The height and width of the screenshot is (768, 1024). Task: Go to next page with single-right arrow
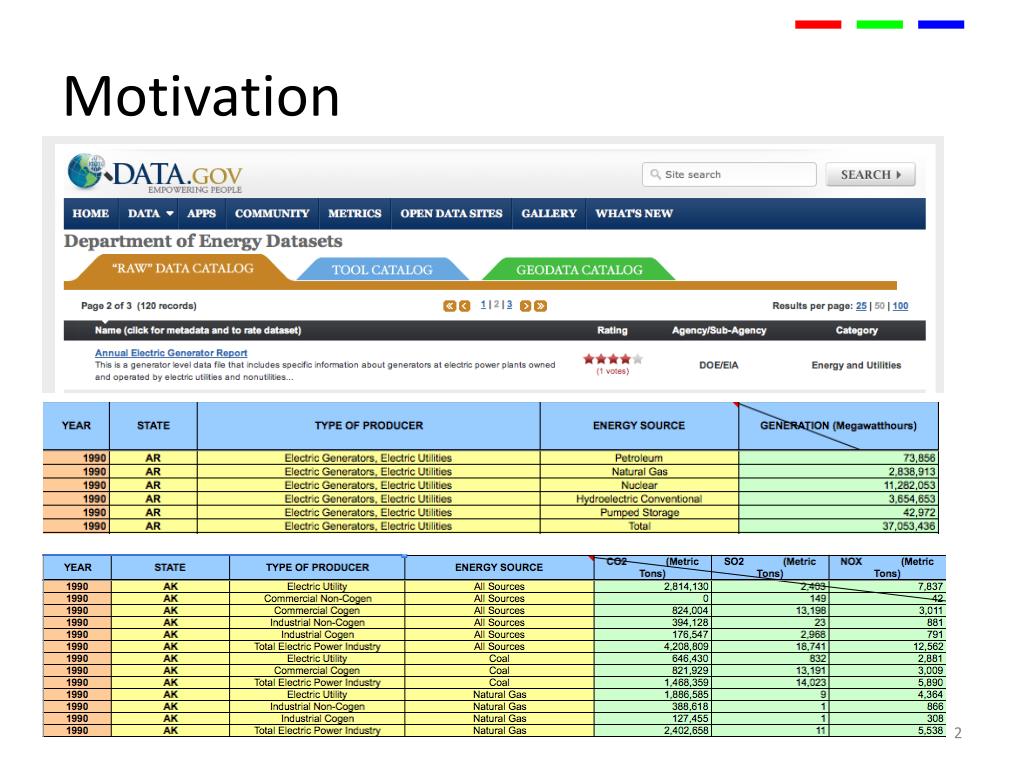click(525, 306)
